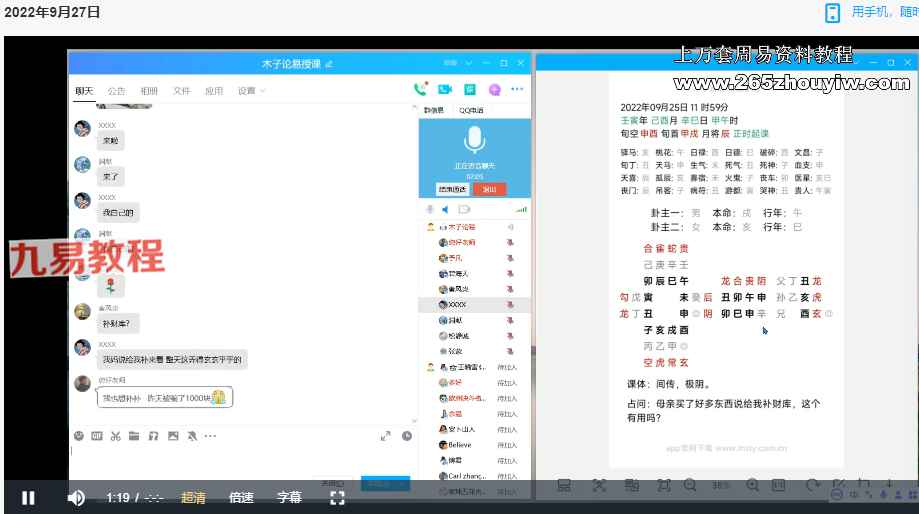Image resolution: width=919 pixels, height=514 pixels.
Task: Click the send picture icon
Action: pyautogui.click(x=173, y=436)
